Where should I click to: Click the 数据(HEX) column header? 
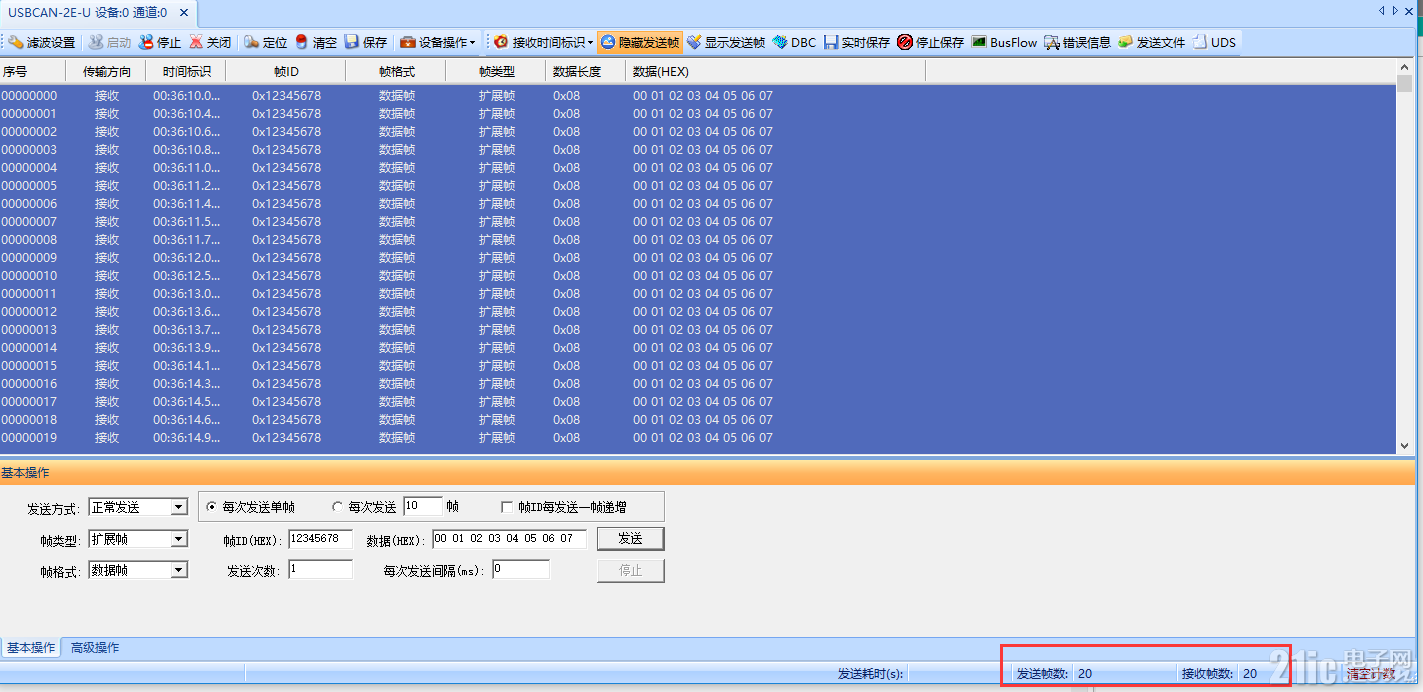[x=776, y=72]
